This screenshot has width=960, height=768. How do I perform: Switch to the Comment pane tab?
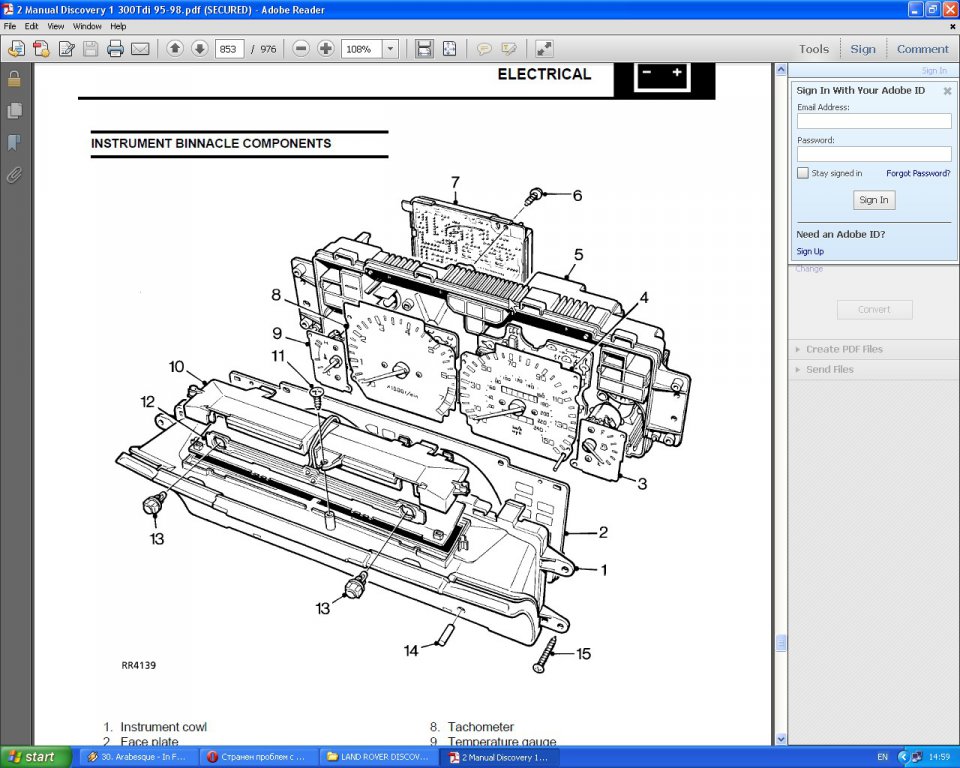coord(922,49)
